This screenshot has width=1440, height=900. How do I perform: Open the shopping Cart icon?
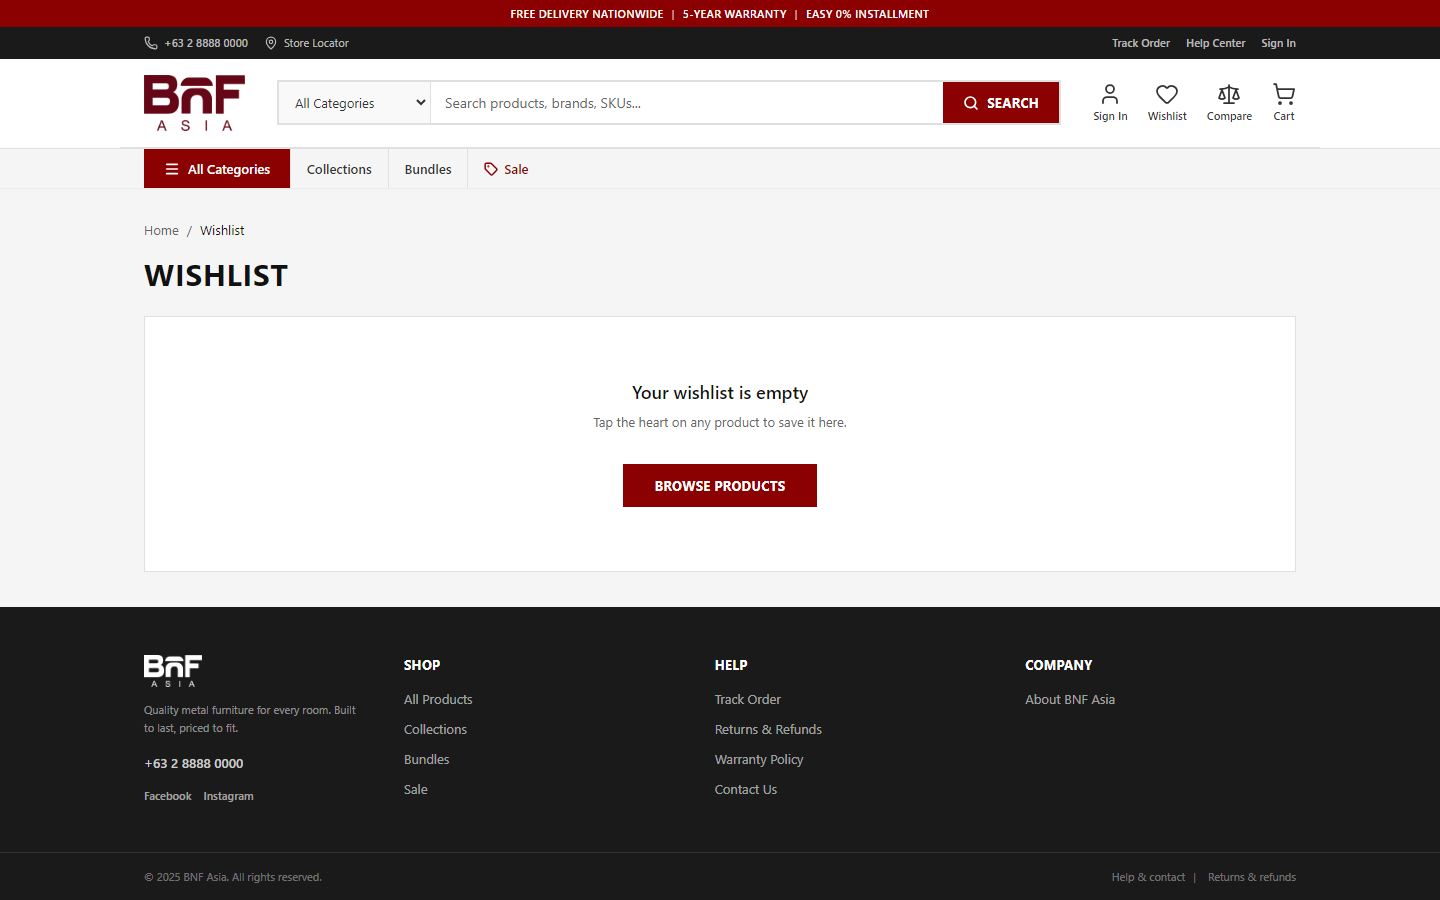tap(1284, 94)
